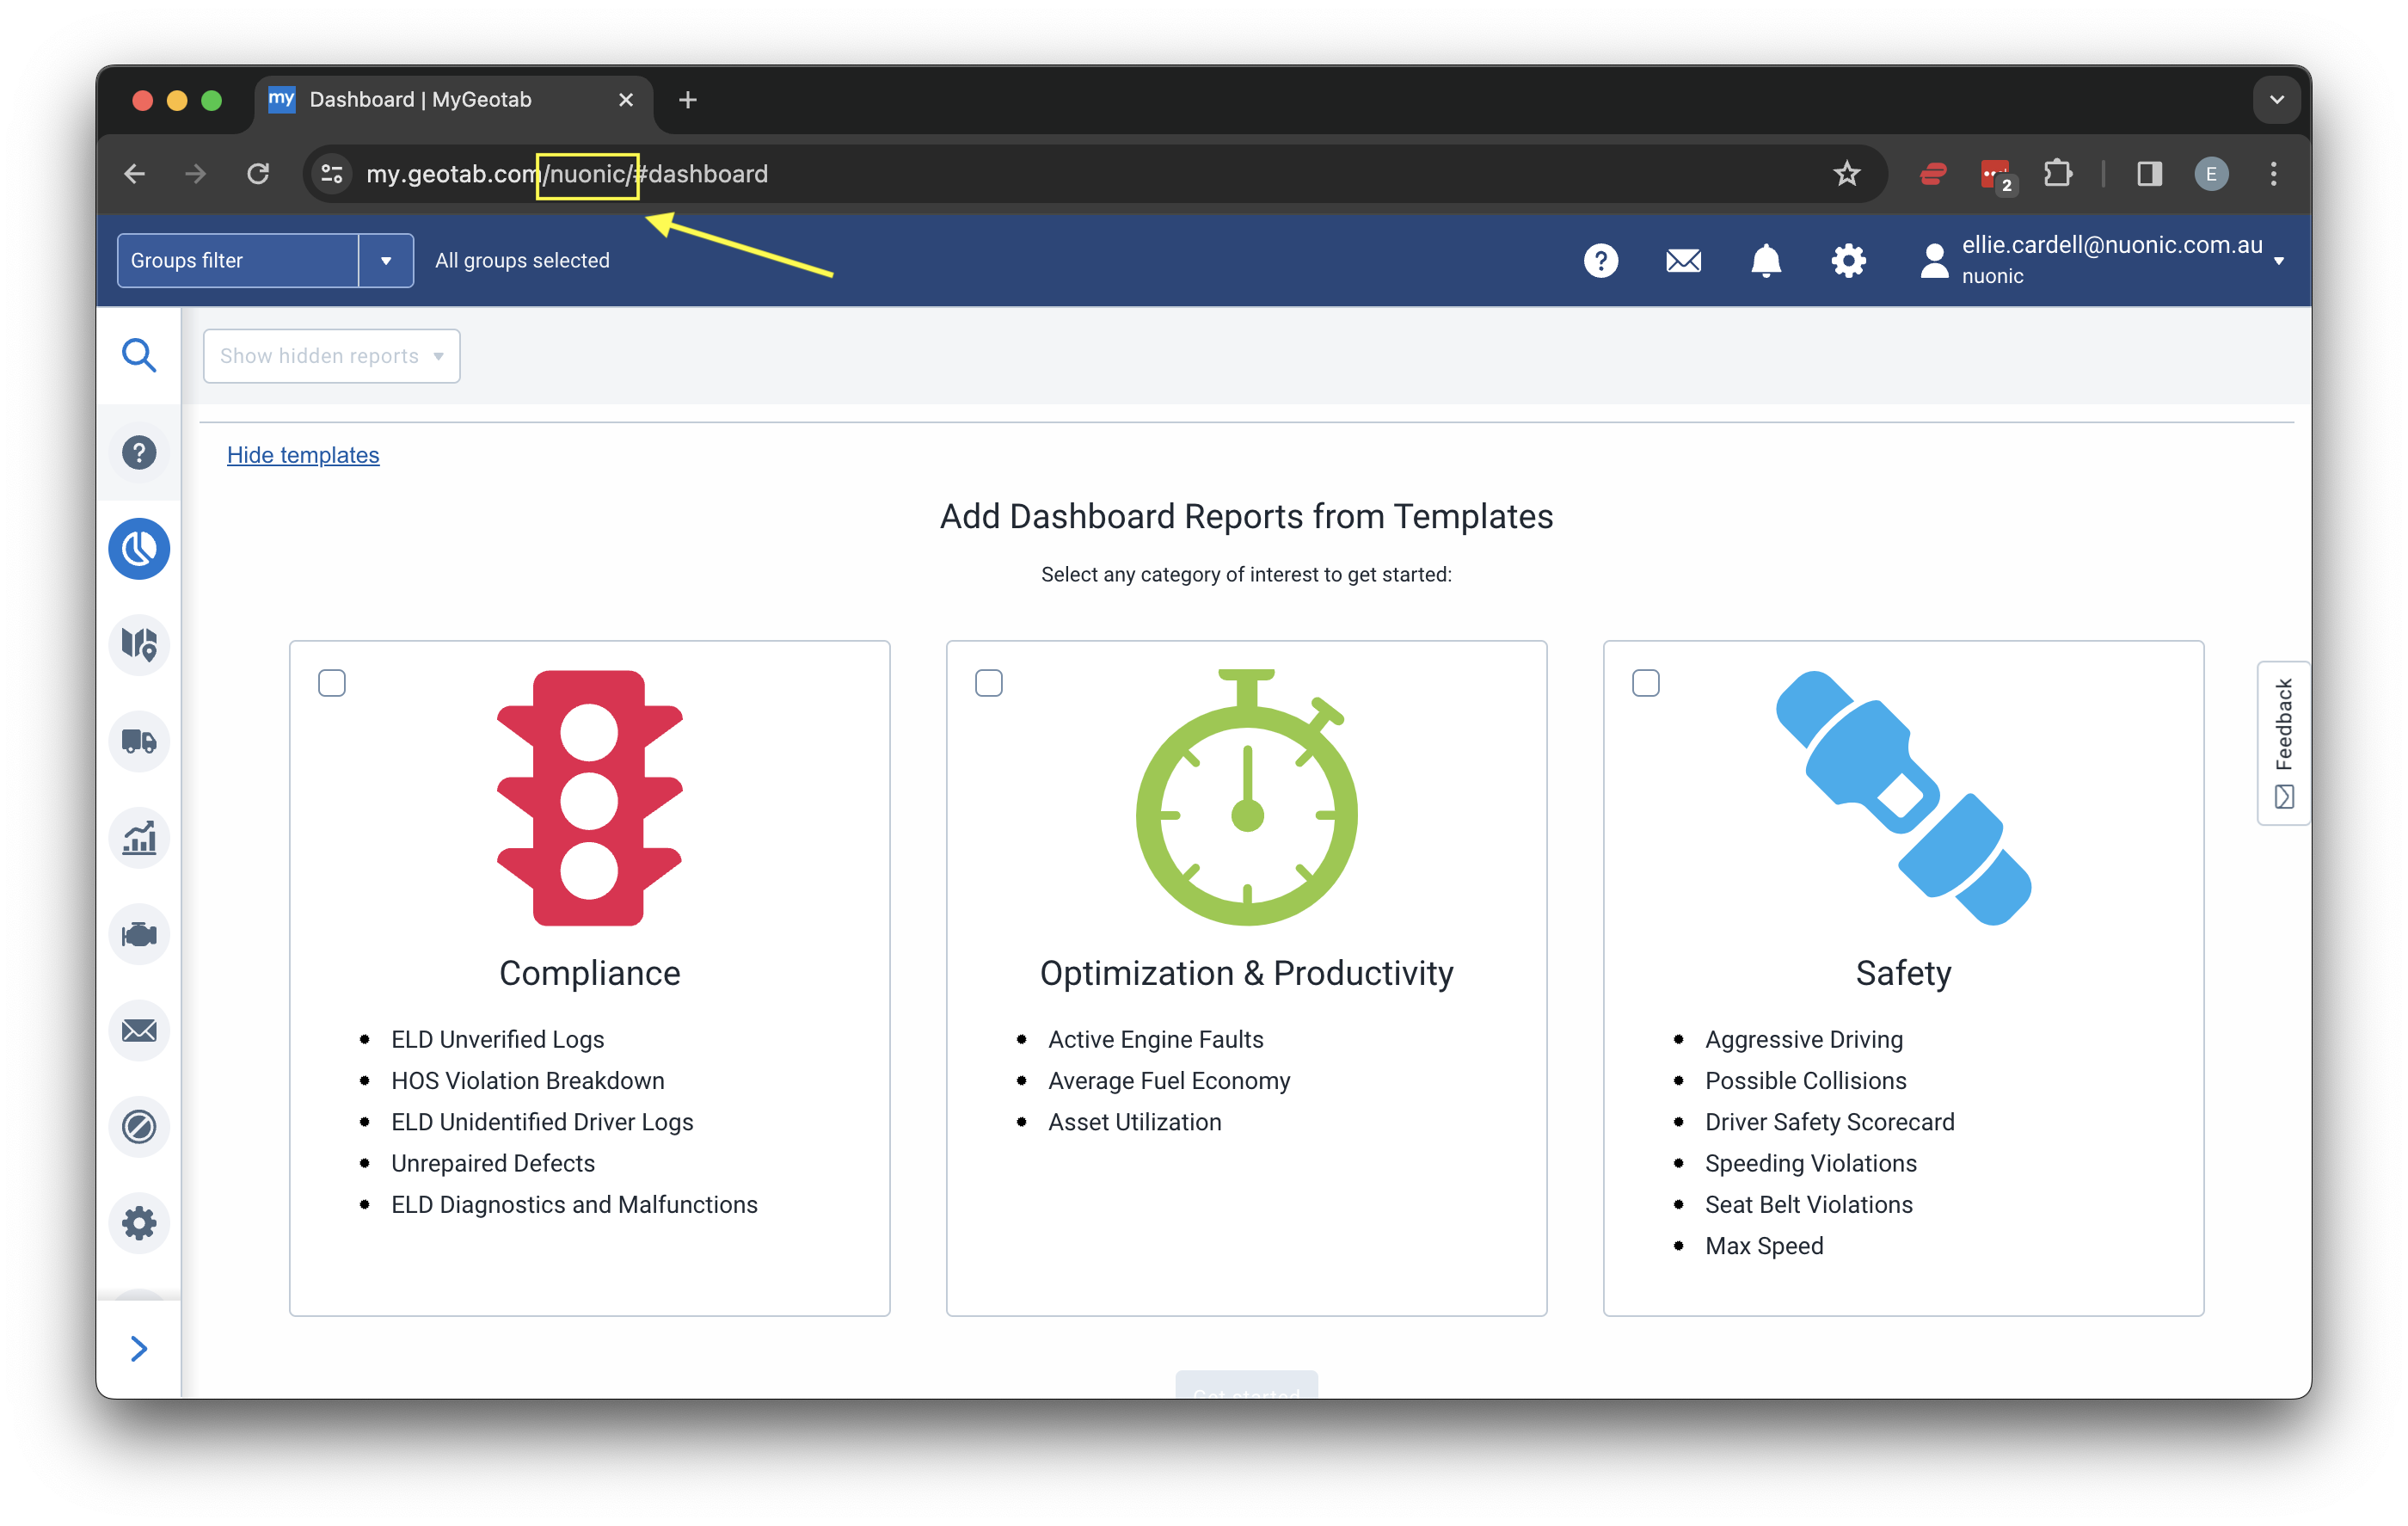
Task: Open Chrome profile E avatar
Action: point(2211,173)
